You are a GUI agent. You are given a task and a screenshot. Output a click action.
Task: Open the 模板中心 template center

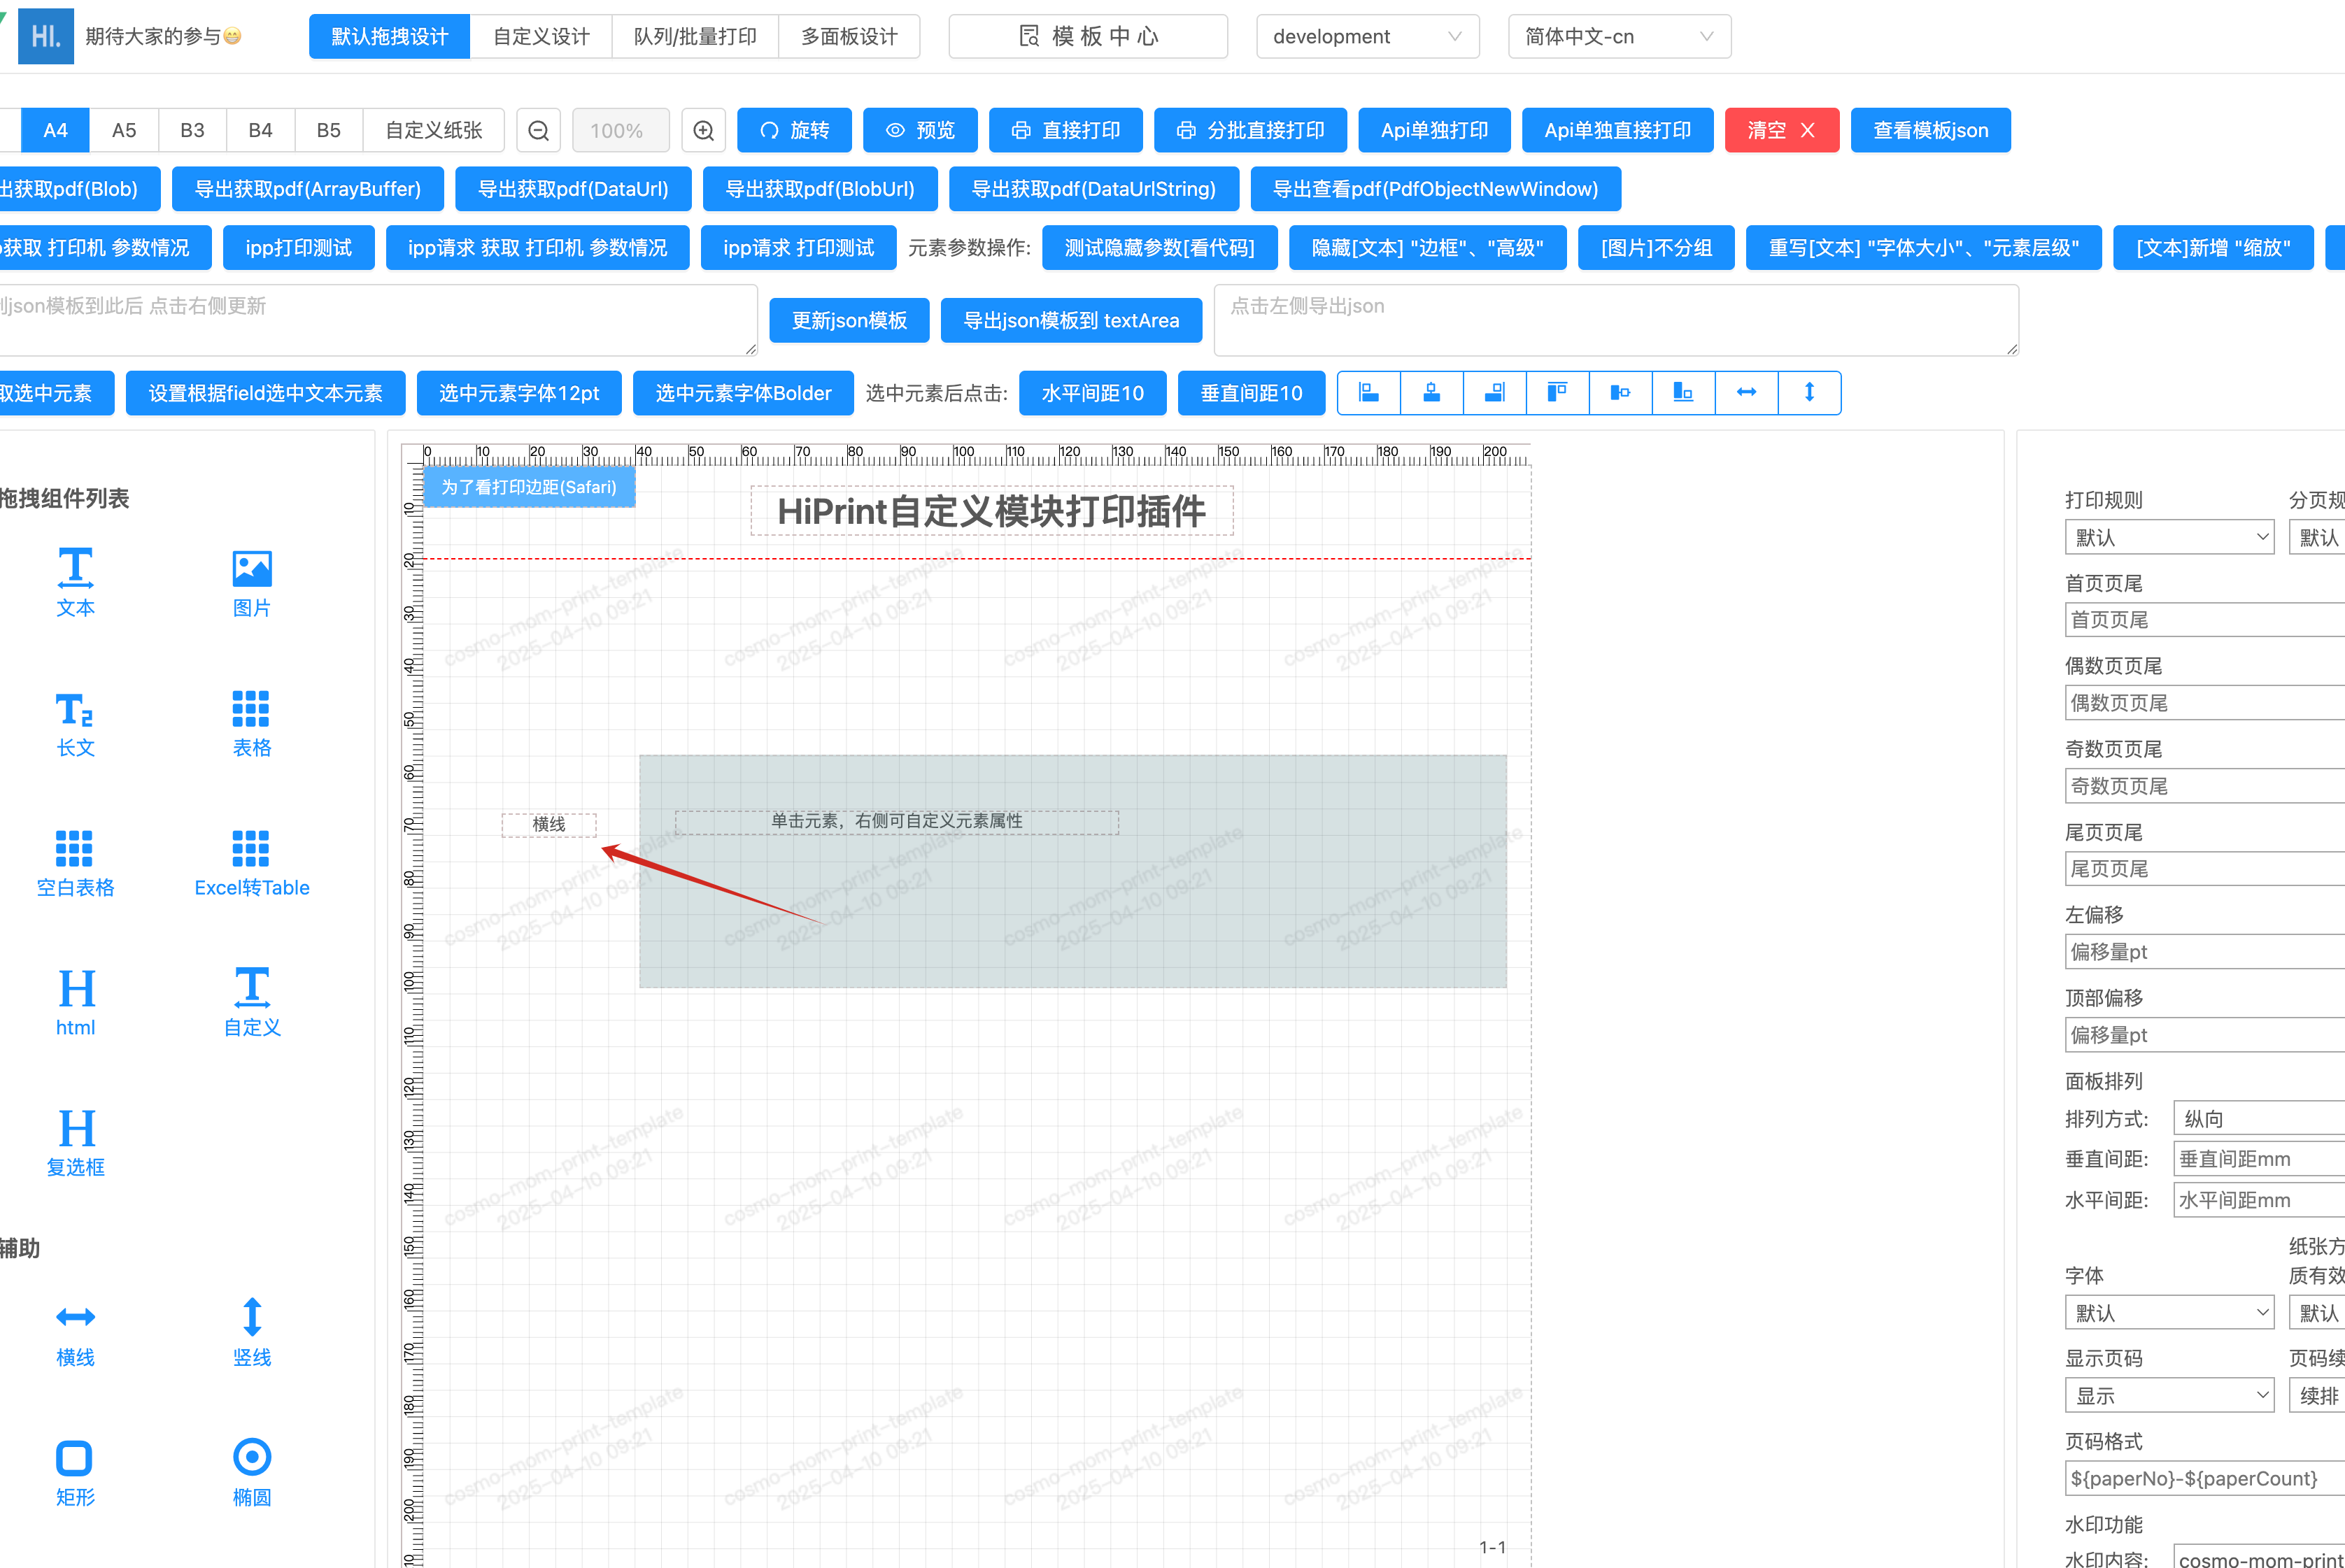coord(1088,36)
